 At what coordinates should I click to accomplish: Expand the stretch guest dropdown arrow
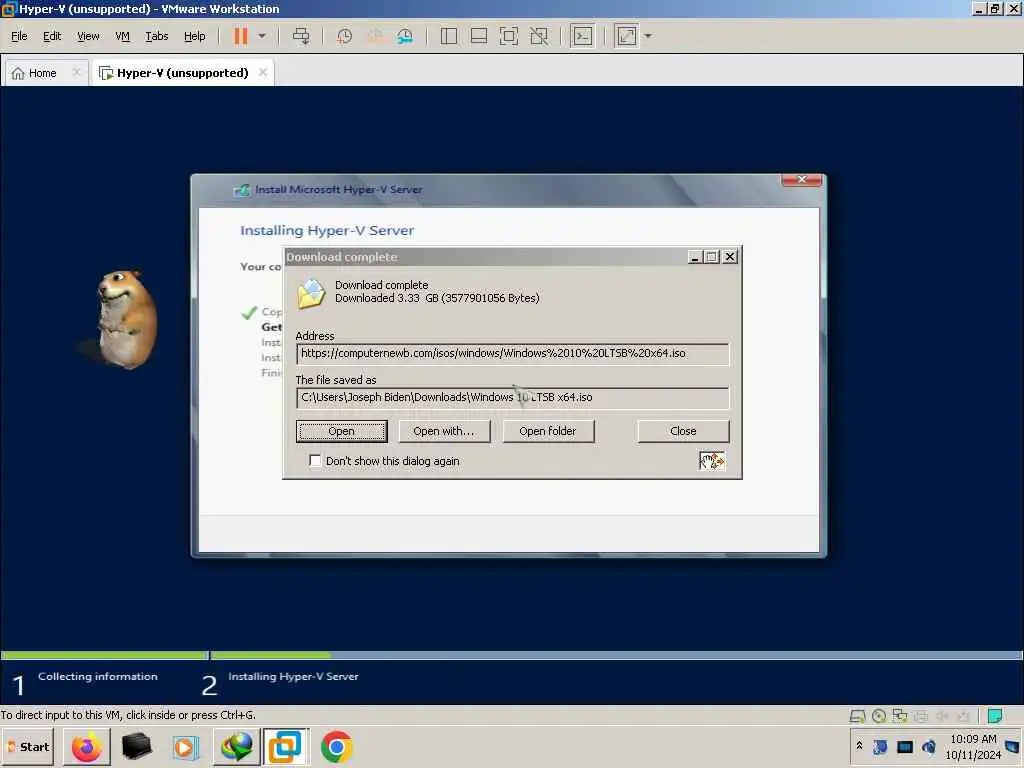tap(648, 36)
